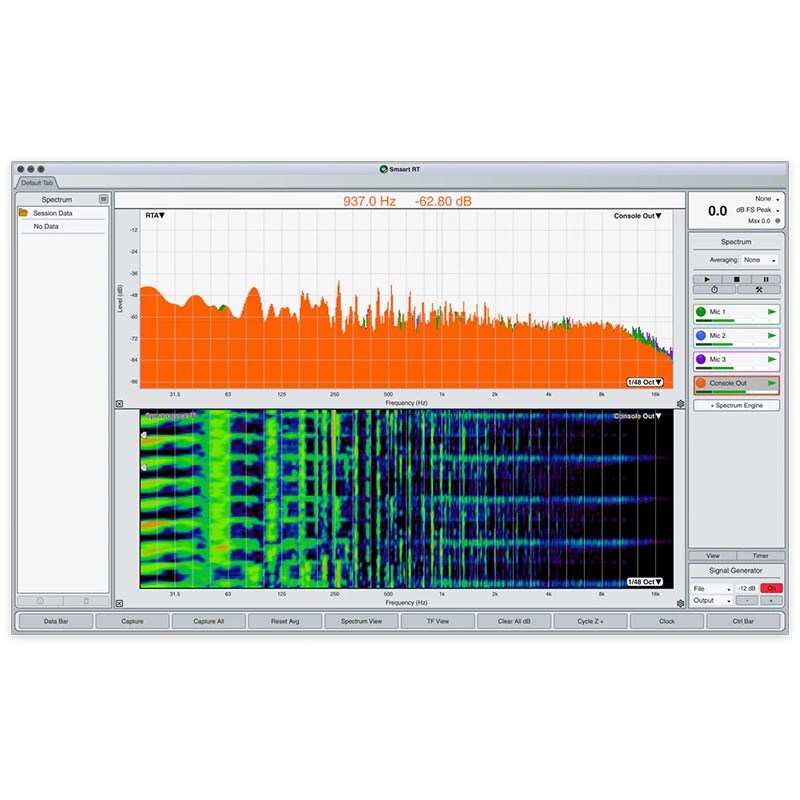Viewport: 800px width, 800px height.
Task: Click the Mic 2 blue color swatch
Action: click(x=701, y=336)
